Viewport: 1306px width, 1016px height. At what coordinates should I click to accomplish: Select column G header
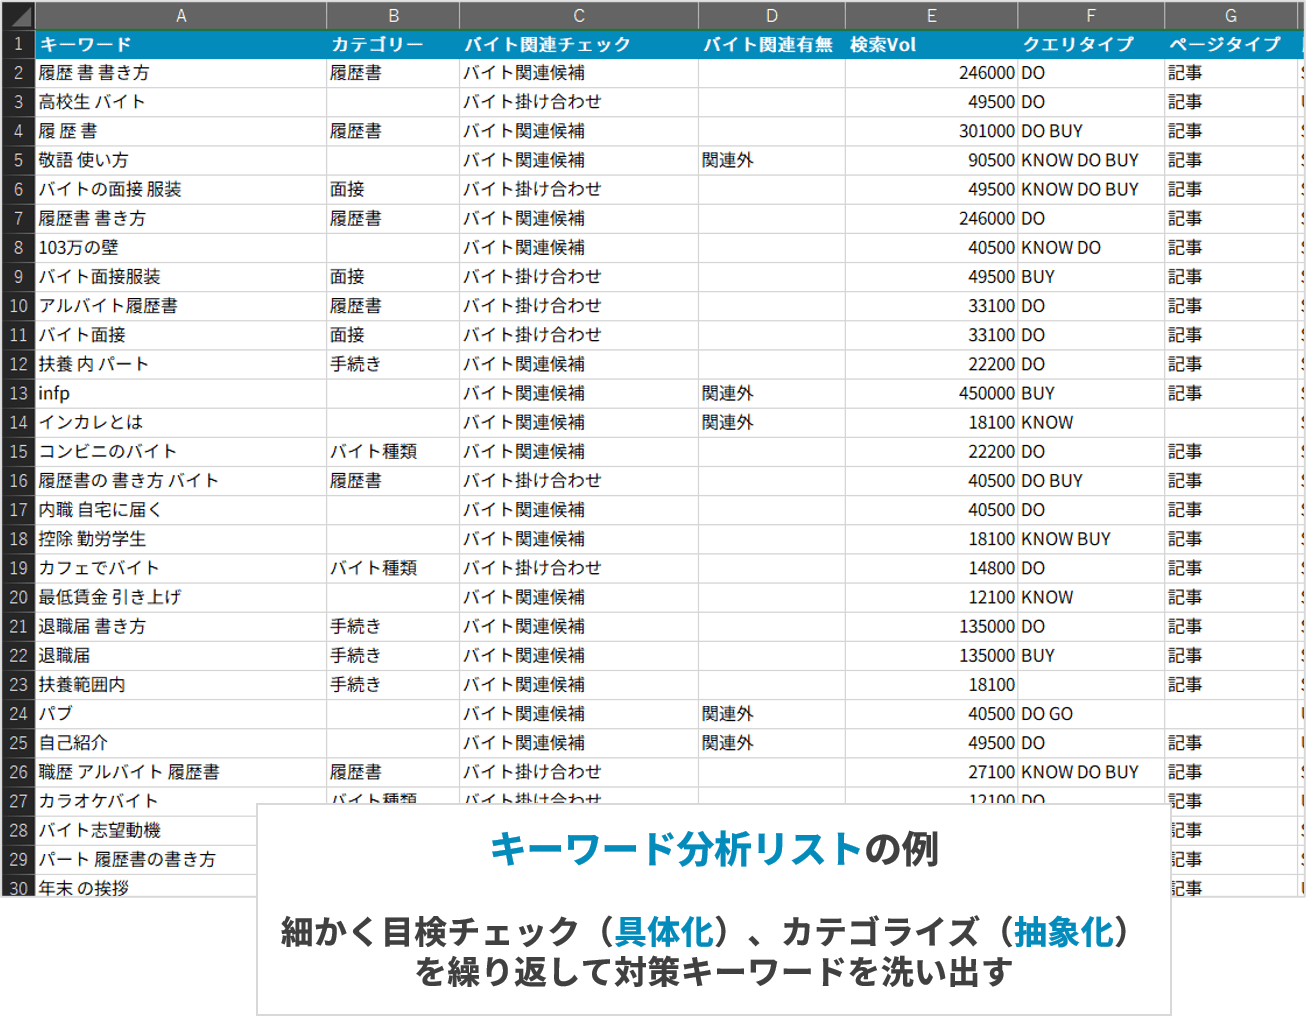click(x=1231, y=16)
